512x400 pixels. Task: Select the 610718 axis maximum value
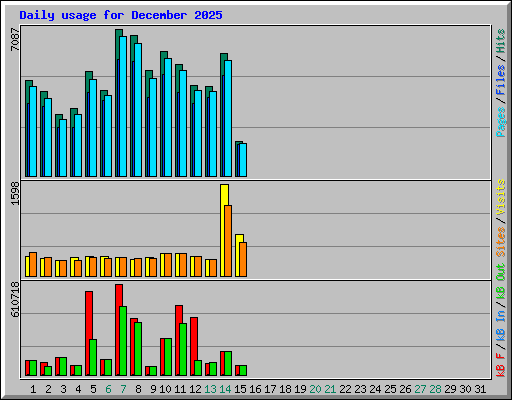pyautogui.click(x=15, y=299)
